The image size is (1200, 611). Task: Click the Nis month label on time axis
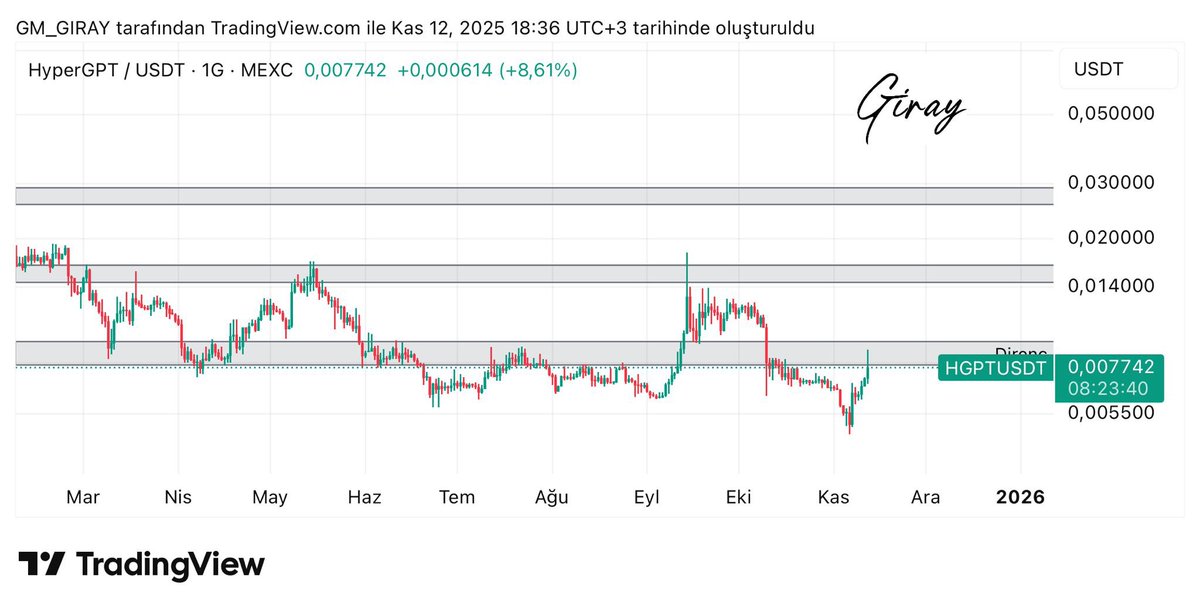coord(178,497)
